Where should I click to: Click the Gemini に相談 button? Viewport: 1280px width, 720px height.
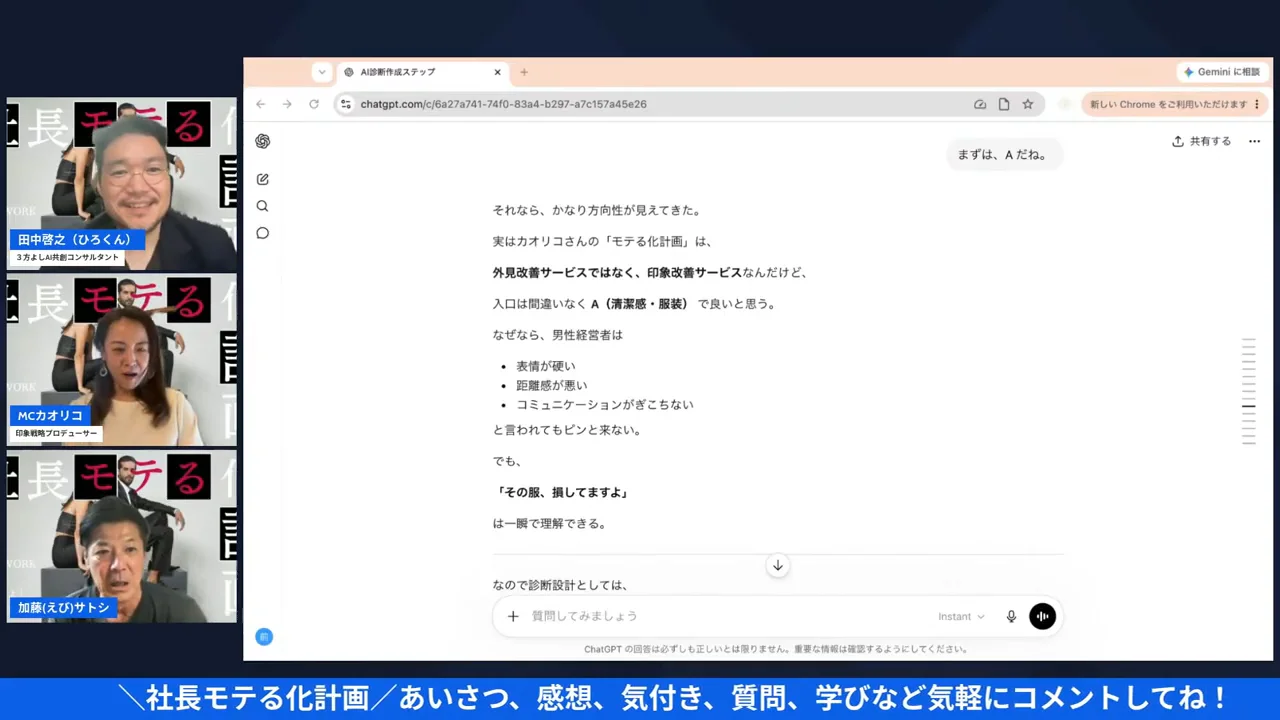(1222, 72)
